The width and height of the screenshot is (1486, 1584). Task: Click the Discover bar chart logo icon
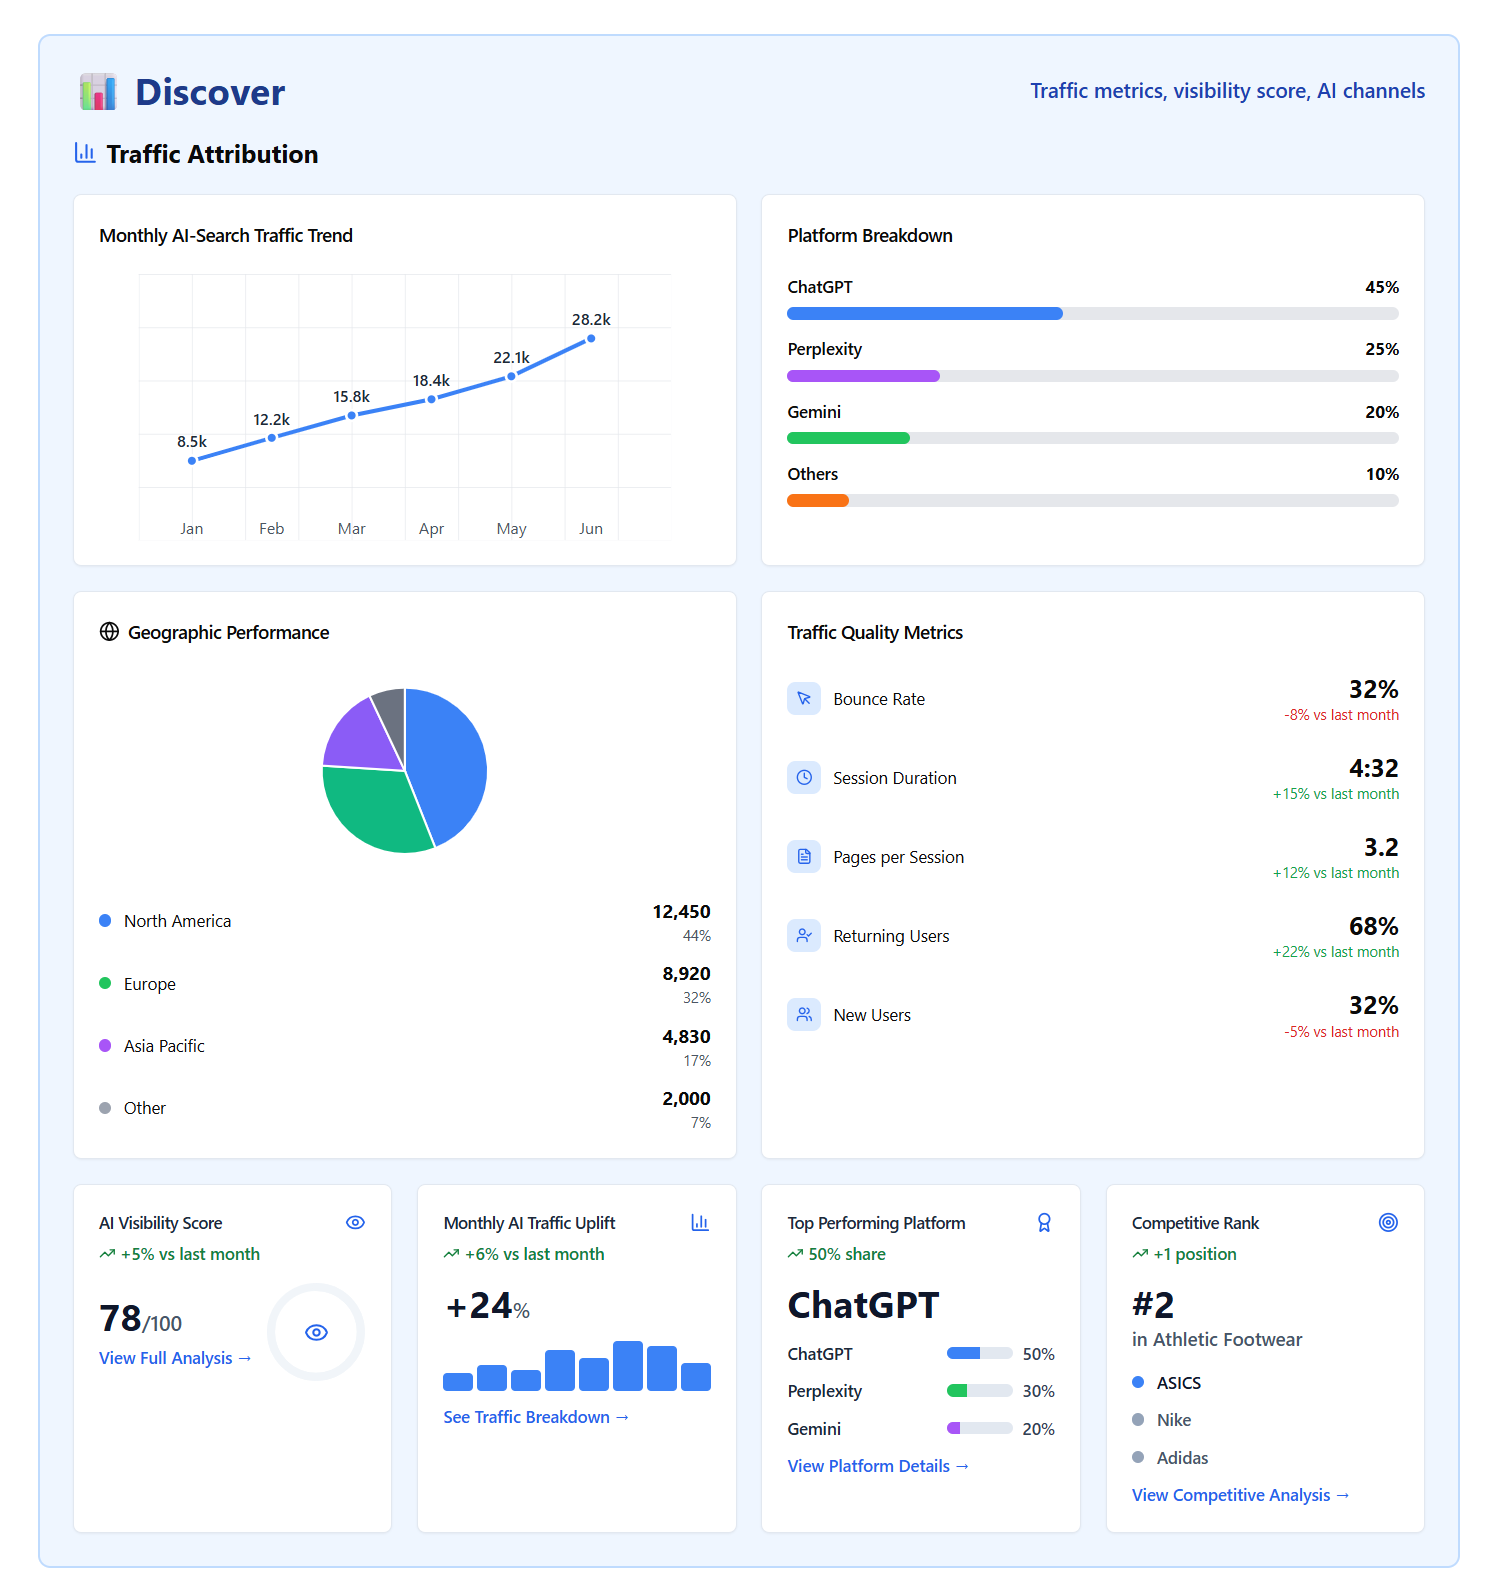98,92
